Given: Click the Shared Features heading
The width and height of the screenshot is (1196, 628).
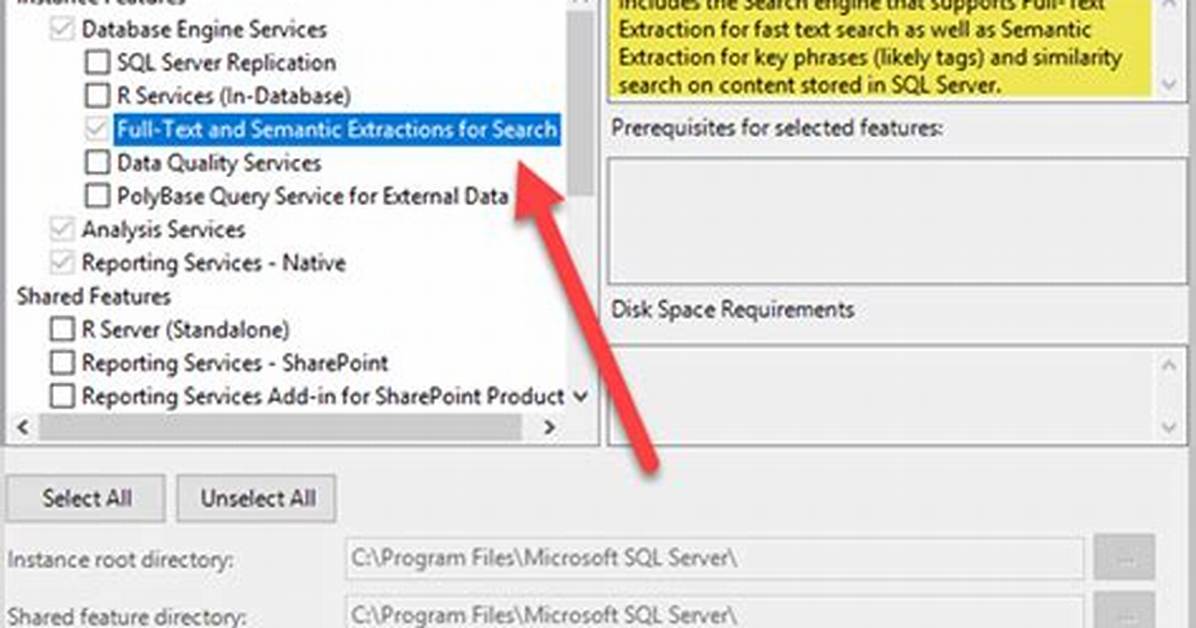Looking at the screenshot, I should point(94,296).
